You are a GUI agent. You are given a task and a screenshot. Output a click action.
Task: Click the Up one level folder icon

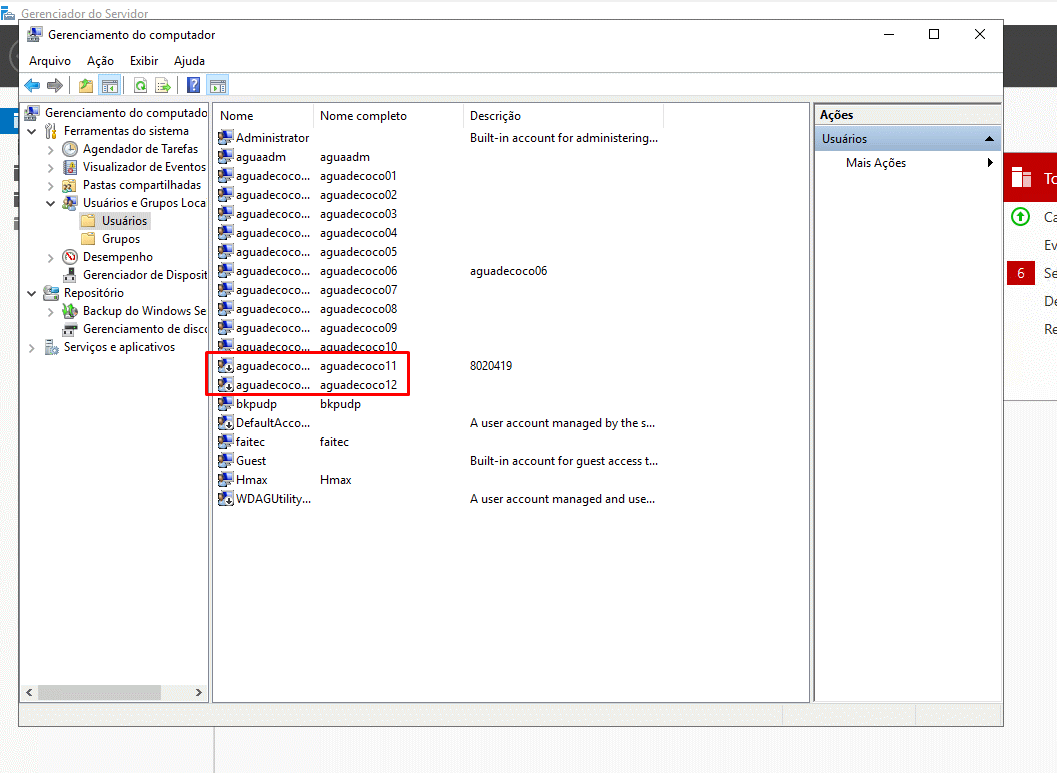click(x=86, y=86)
